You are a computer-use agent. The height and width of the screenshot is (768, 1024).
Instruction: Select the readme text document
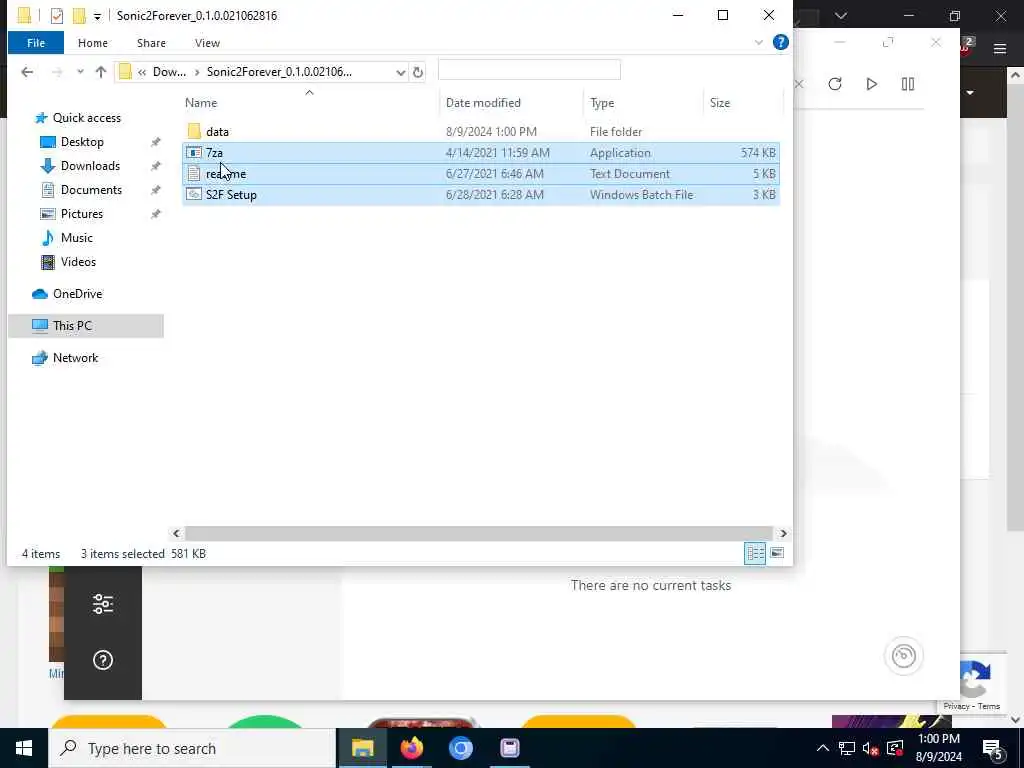[x=481, y=174]
